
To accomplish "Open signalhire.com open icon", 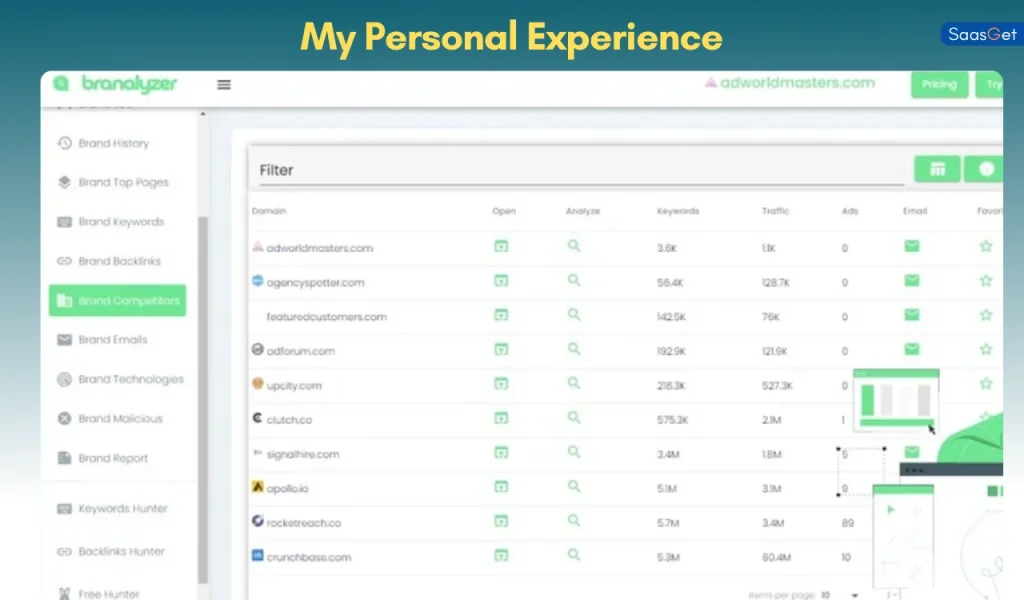I will (501, 452).
